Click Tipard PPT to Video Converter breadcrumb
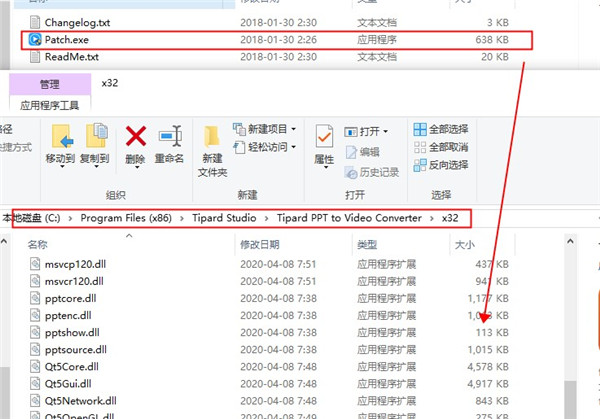 (349, 218)
